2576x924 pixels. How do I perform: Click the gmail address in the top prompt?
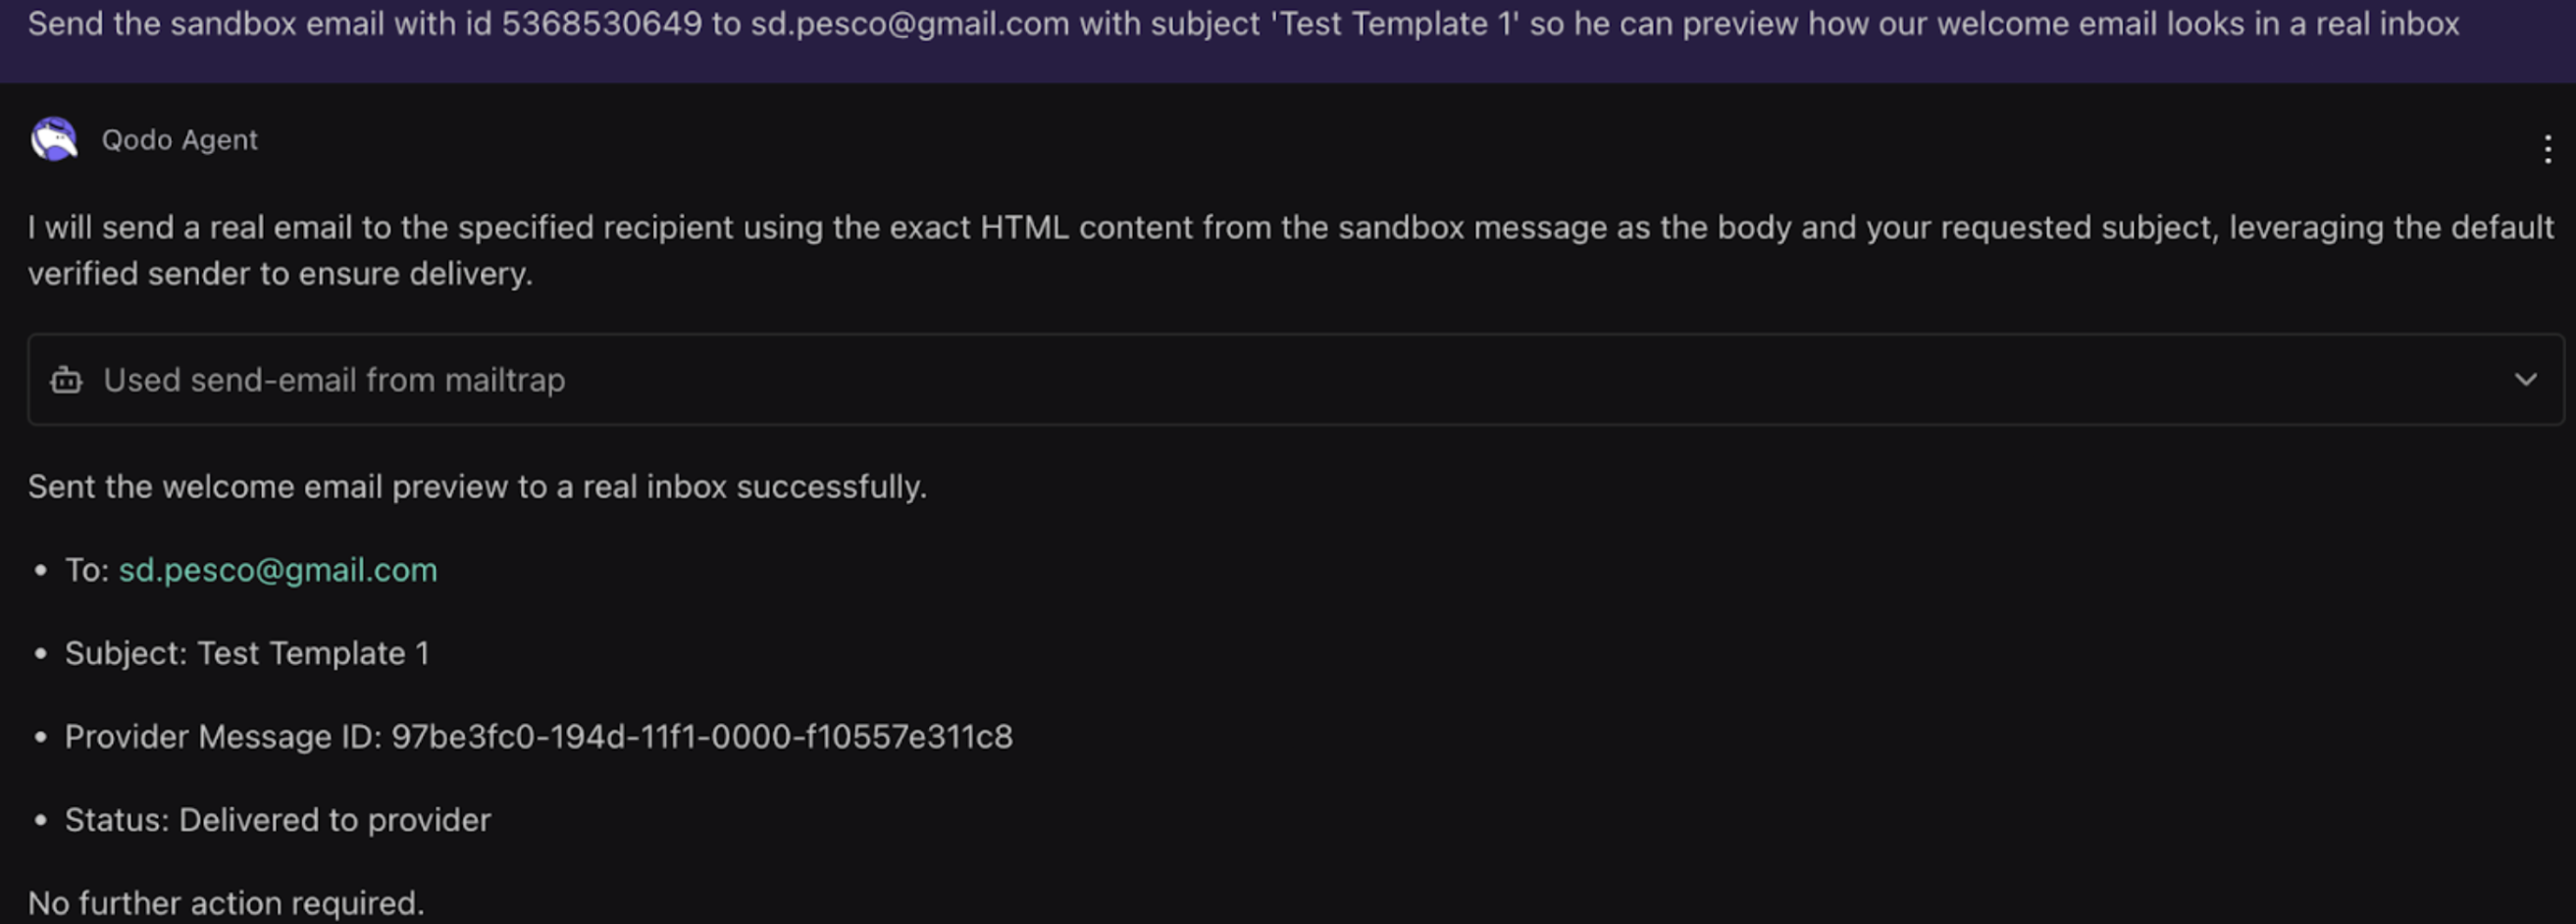(909, 24)
